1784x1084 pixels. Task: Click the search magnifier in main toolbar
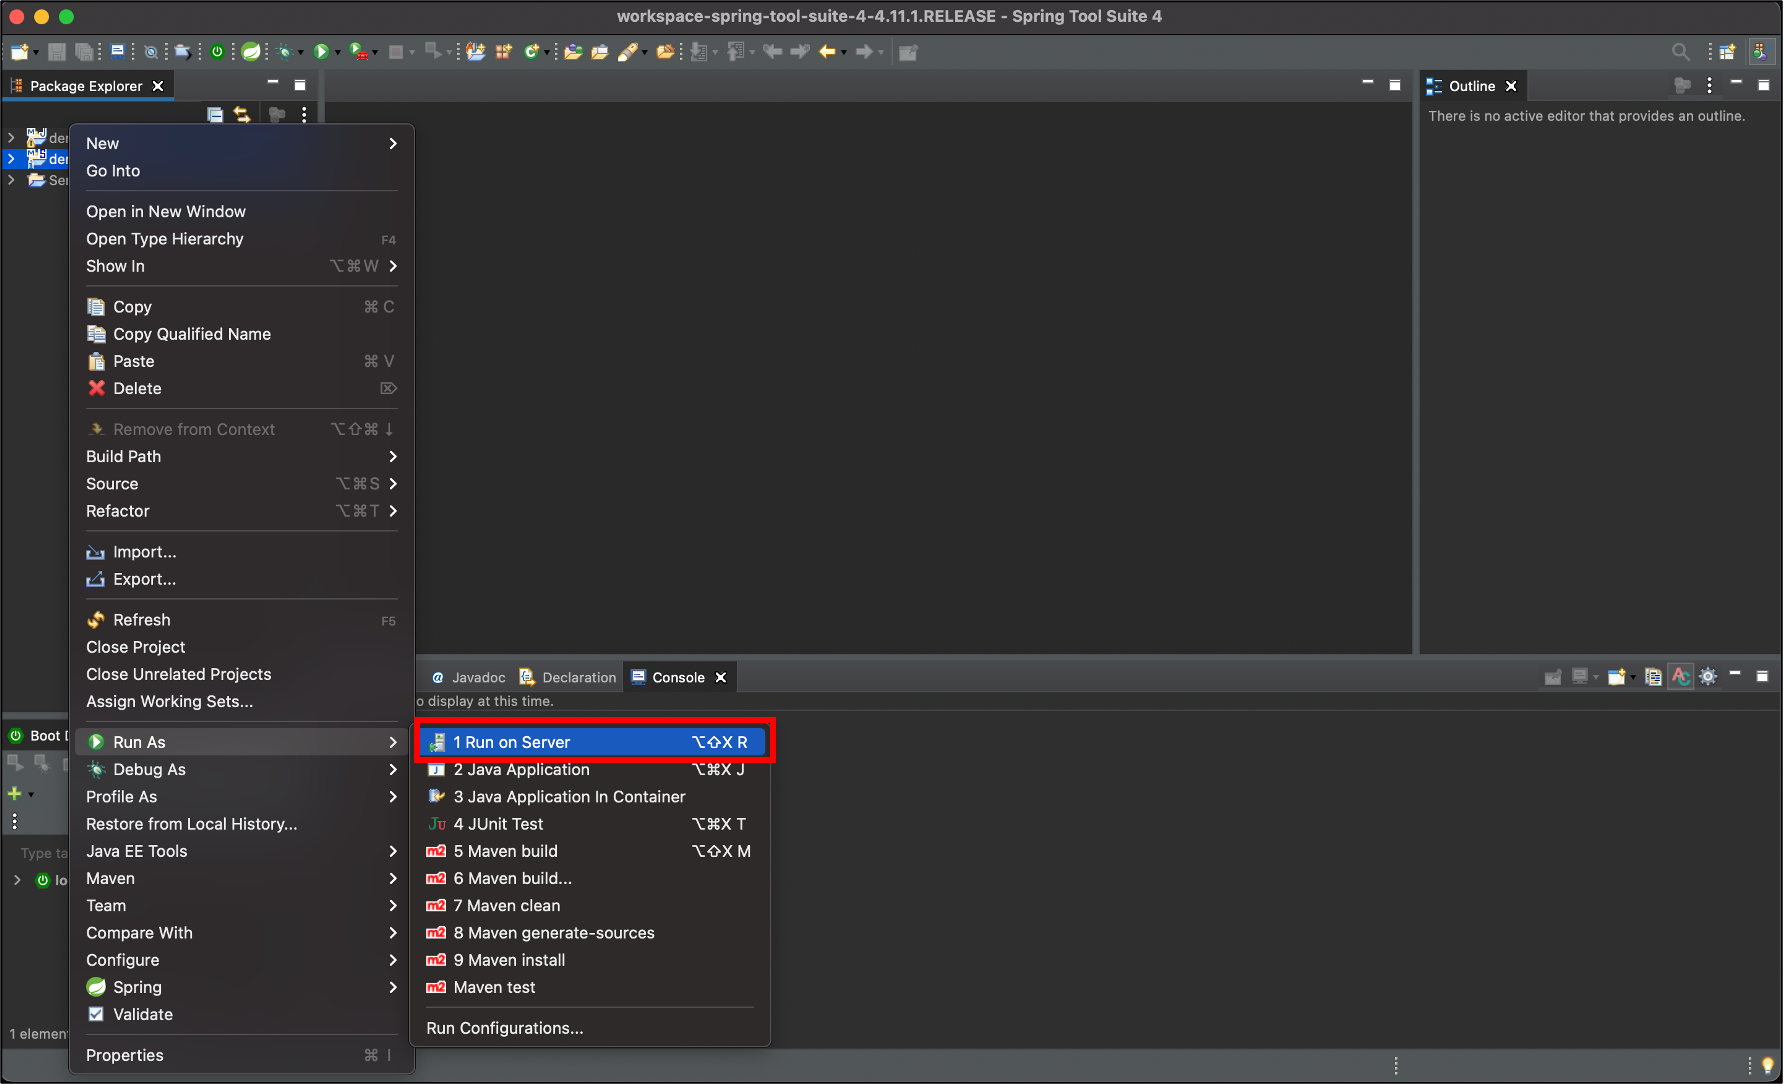(x=1681, y=52)
